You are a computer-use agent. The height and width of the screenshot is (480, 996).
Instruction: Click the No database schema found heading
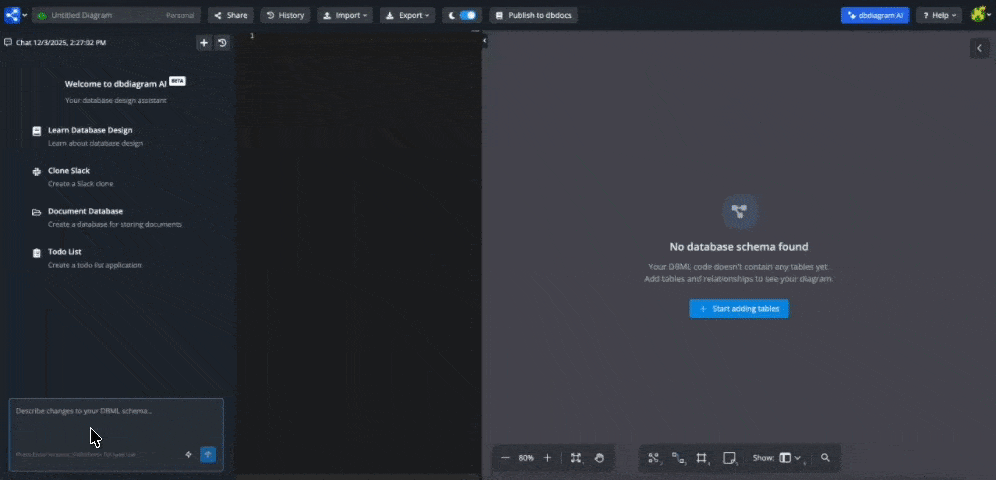pos(739,247)
